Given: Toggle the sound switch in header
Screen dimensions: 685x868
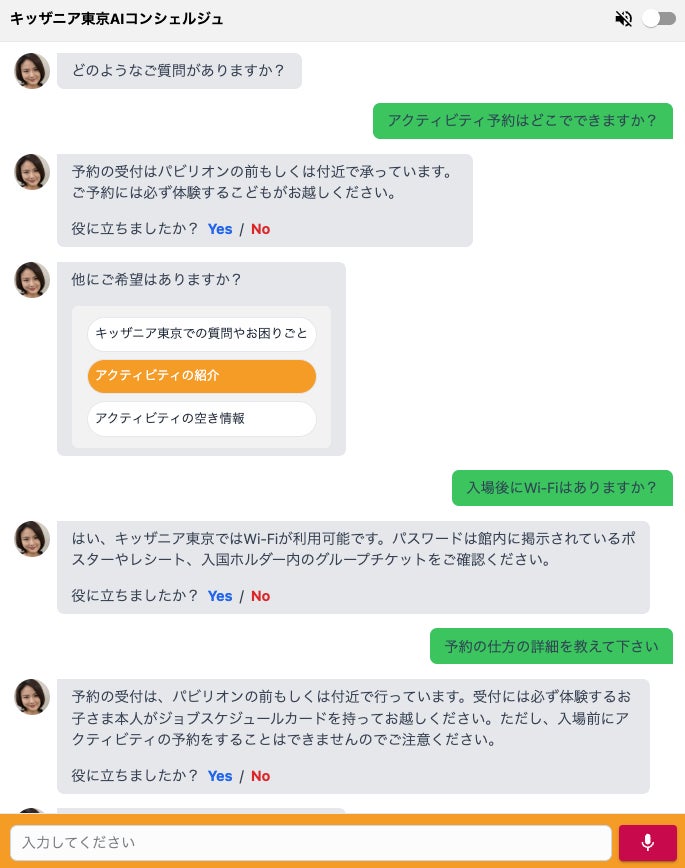Looking at the screenshot, I should coord(659,19).
